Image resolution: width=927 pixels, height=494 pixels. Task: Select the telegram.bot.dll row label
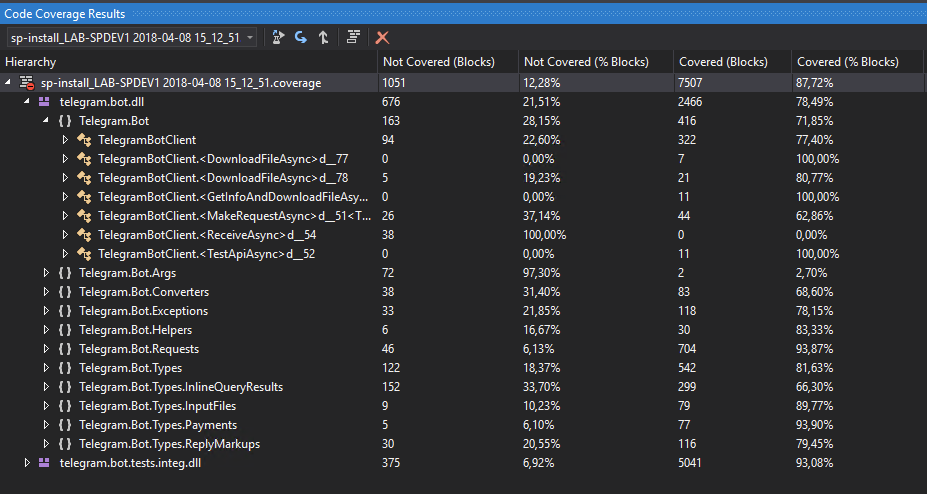(102, 102)
